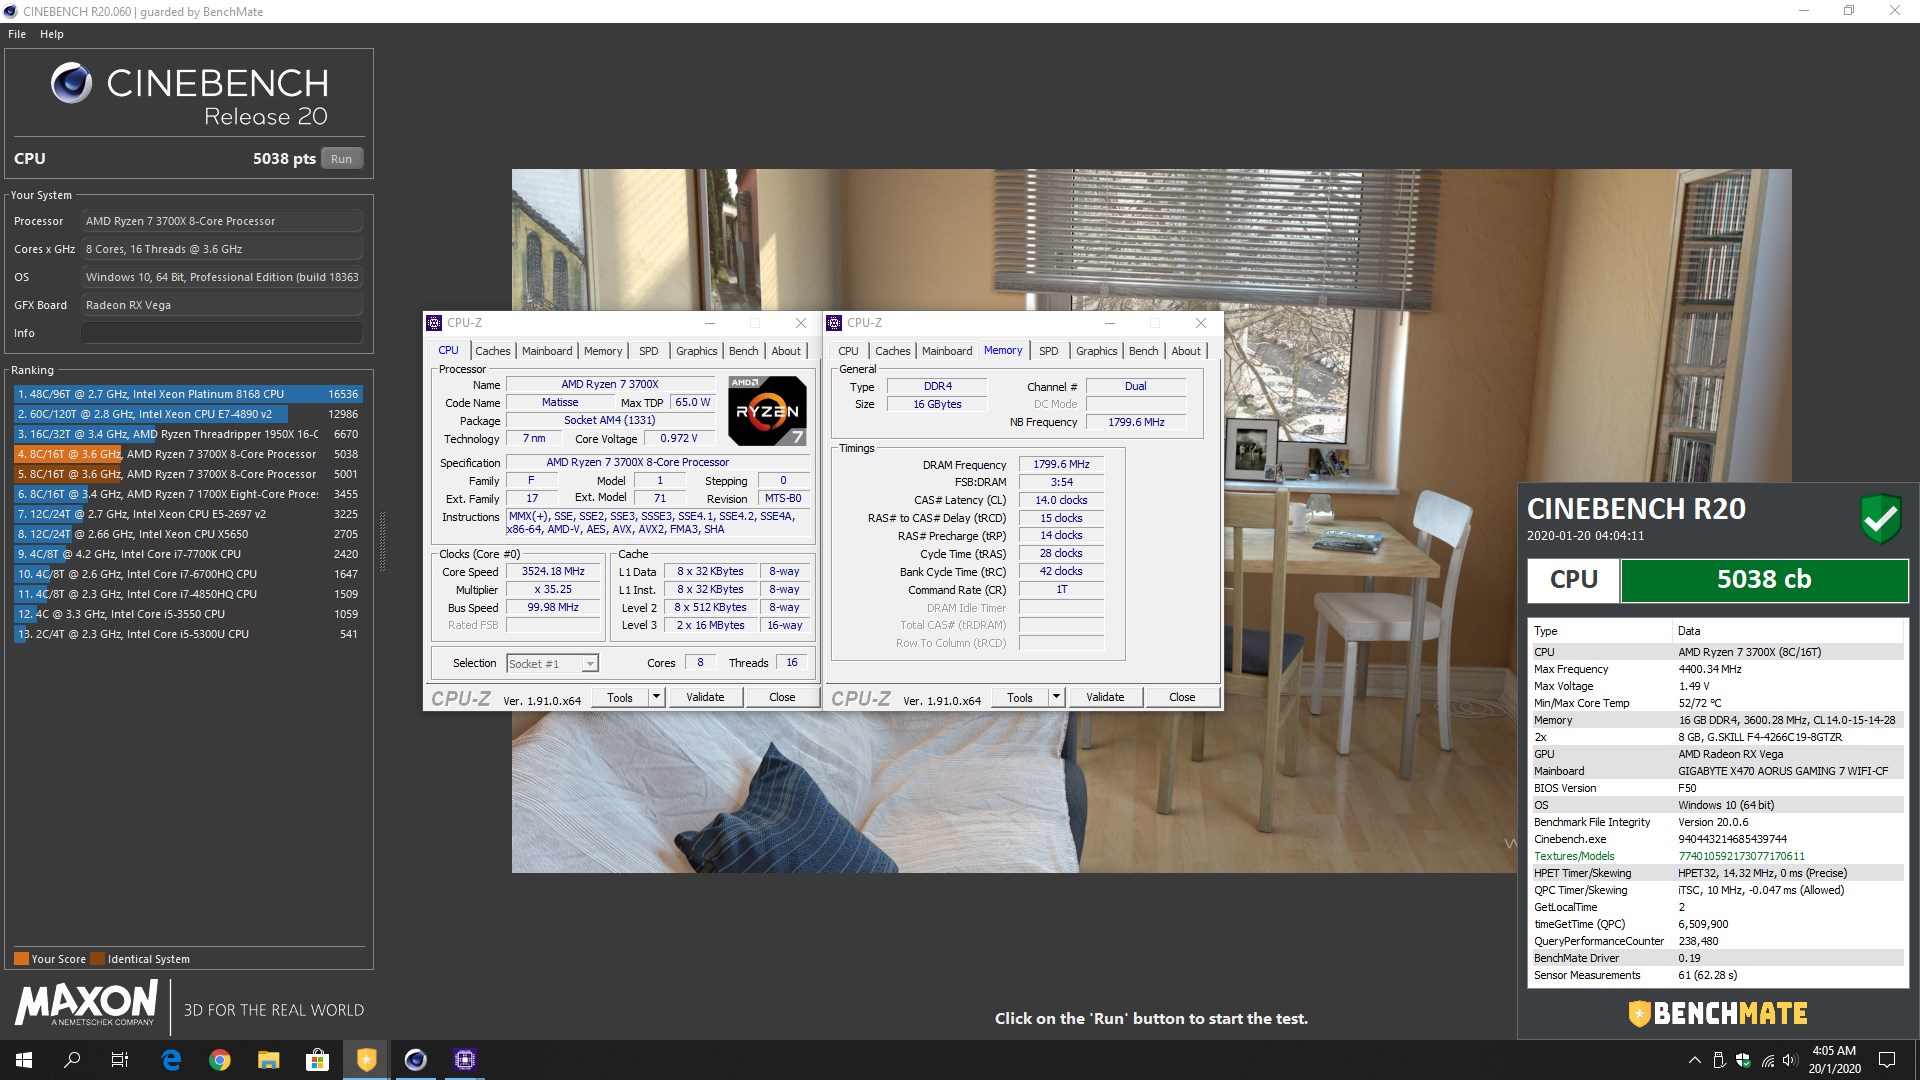Select ranking row Intel Core i7-7700K
The height and width of the screenshot is (1080, 1920).
pyautogui.click(x=188, y=554)
